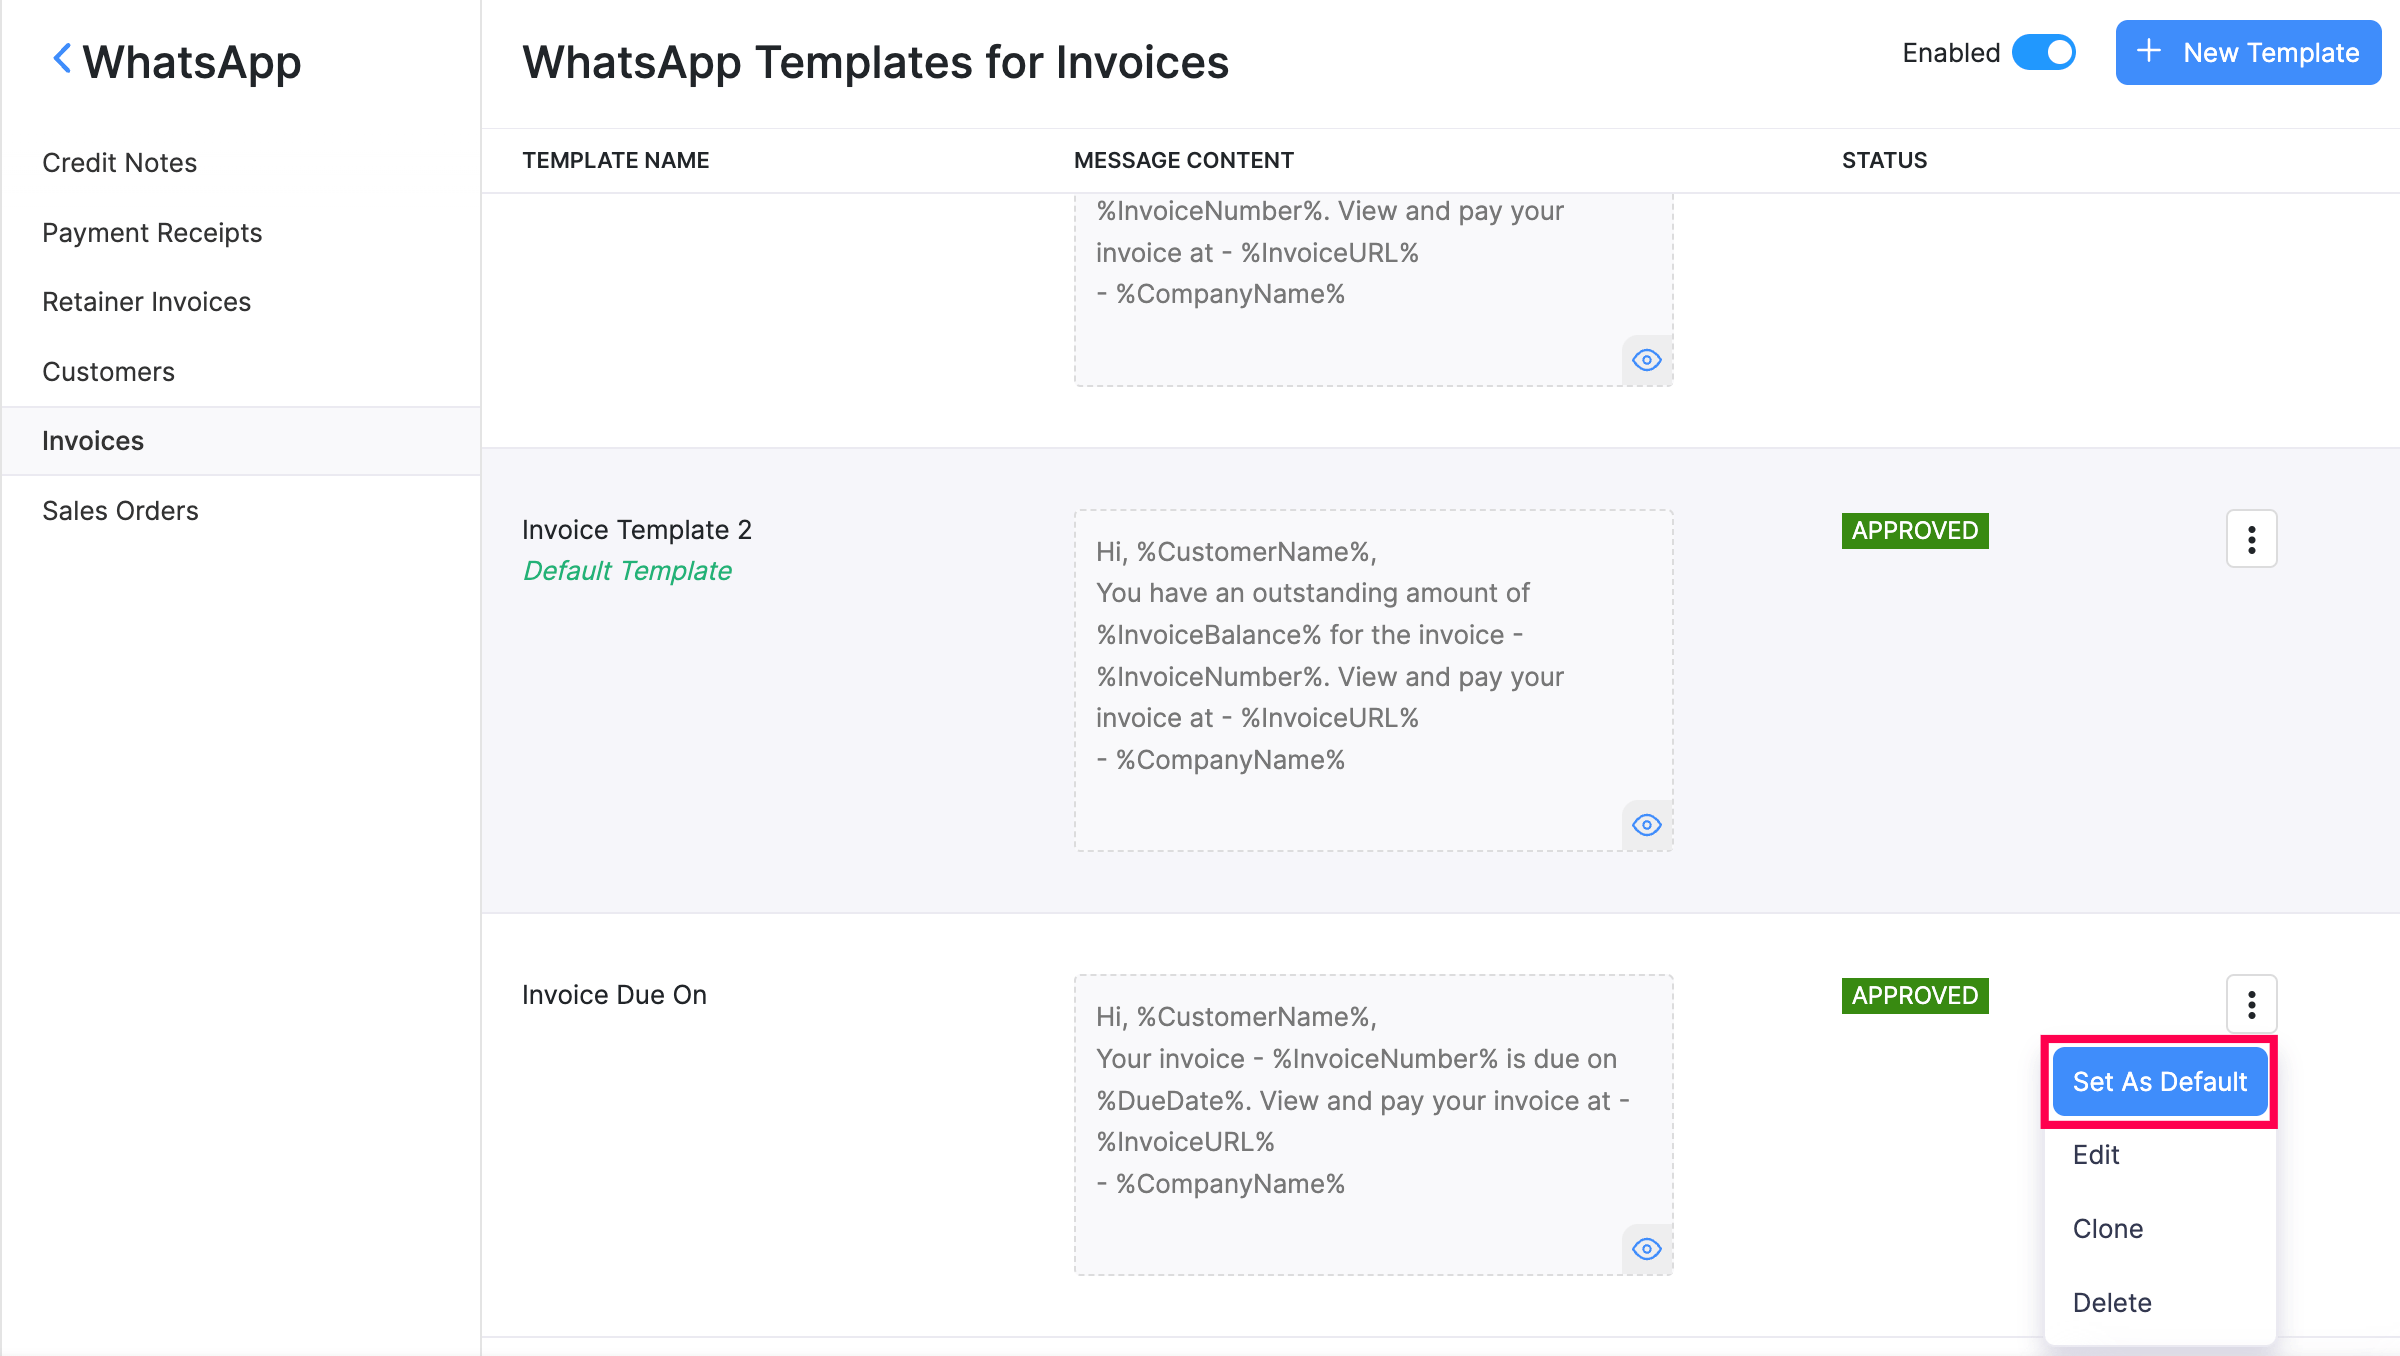
Task: Click the New Template button
Action: pos(2248,53)
